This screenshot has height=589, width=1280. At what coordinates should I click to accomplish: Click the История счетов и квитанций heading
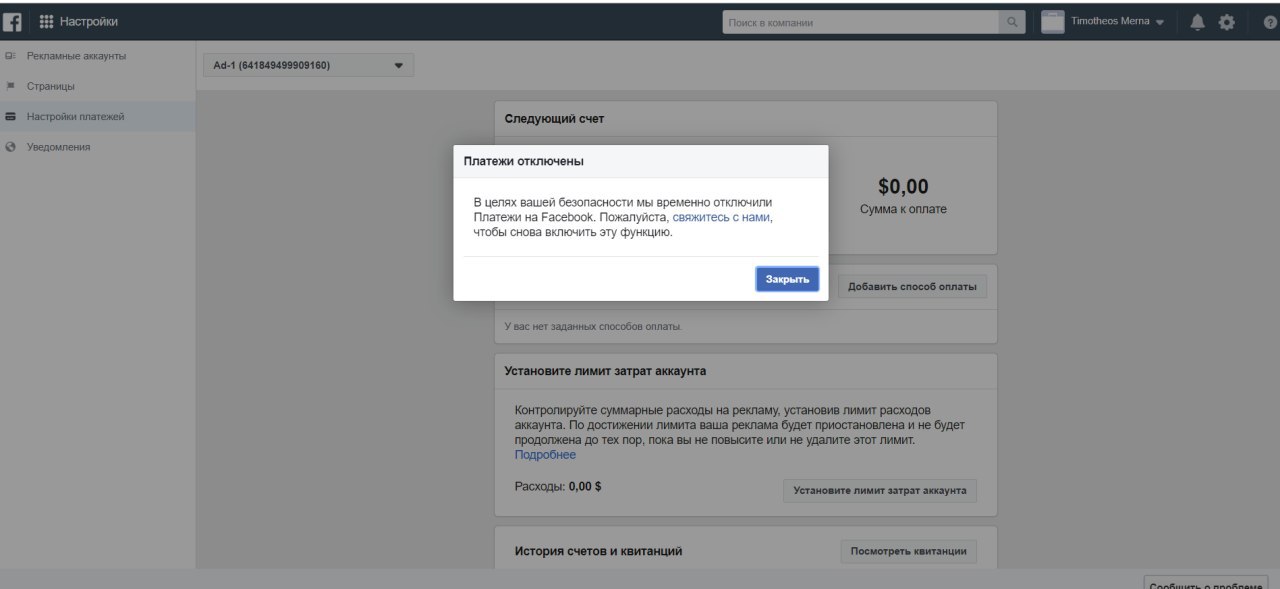coord(598,551)
